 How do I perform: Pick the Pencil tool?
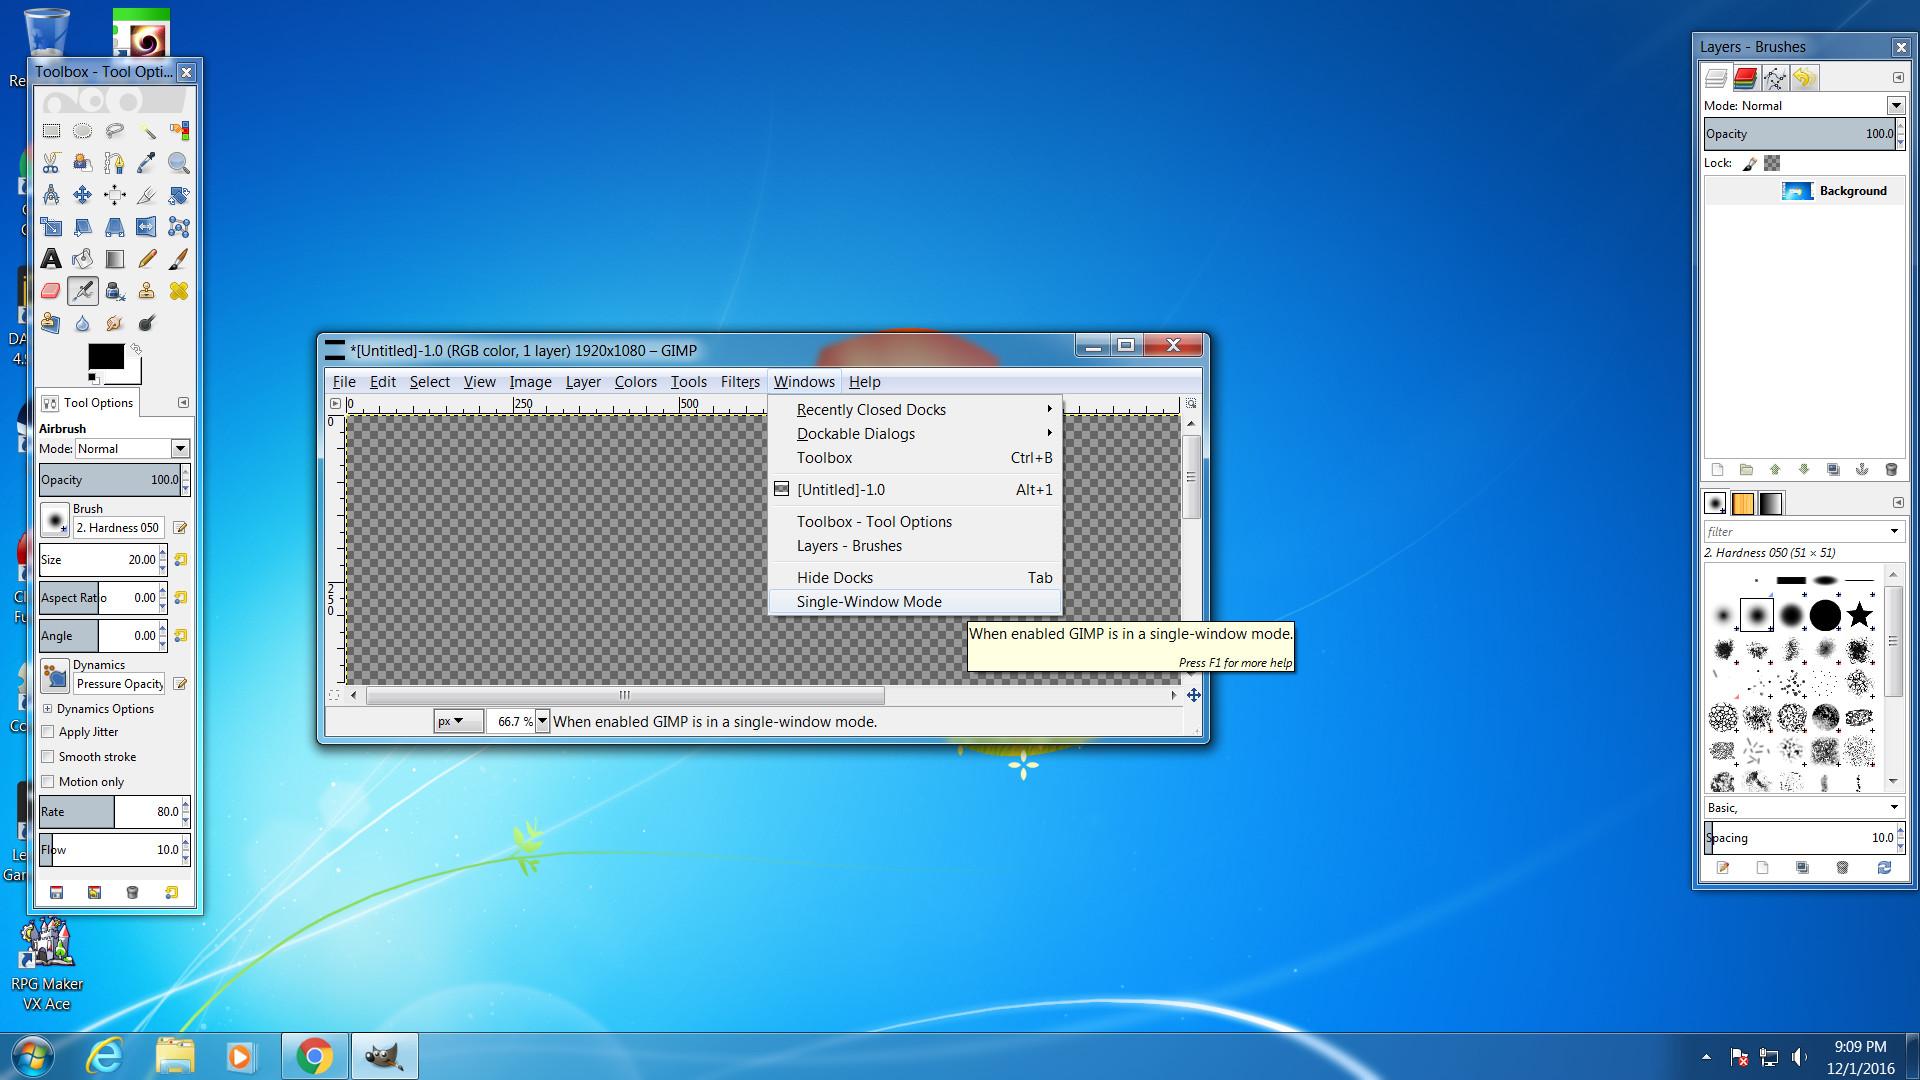point(147,259)
